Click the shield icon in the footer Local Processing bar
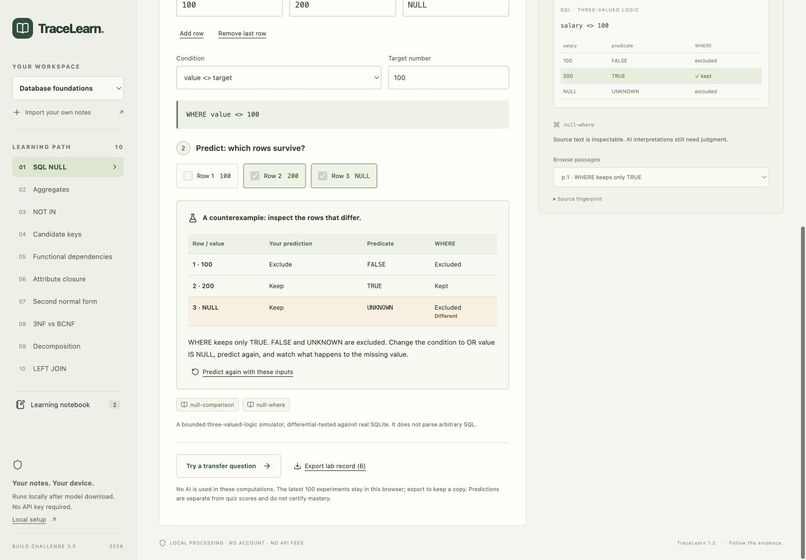This screenshot has width=806, height=560. (162, 543)
